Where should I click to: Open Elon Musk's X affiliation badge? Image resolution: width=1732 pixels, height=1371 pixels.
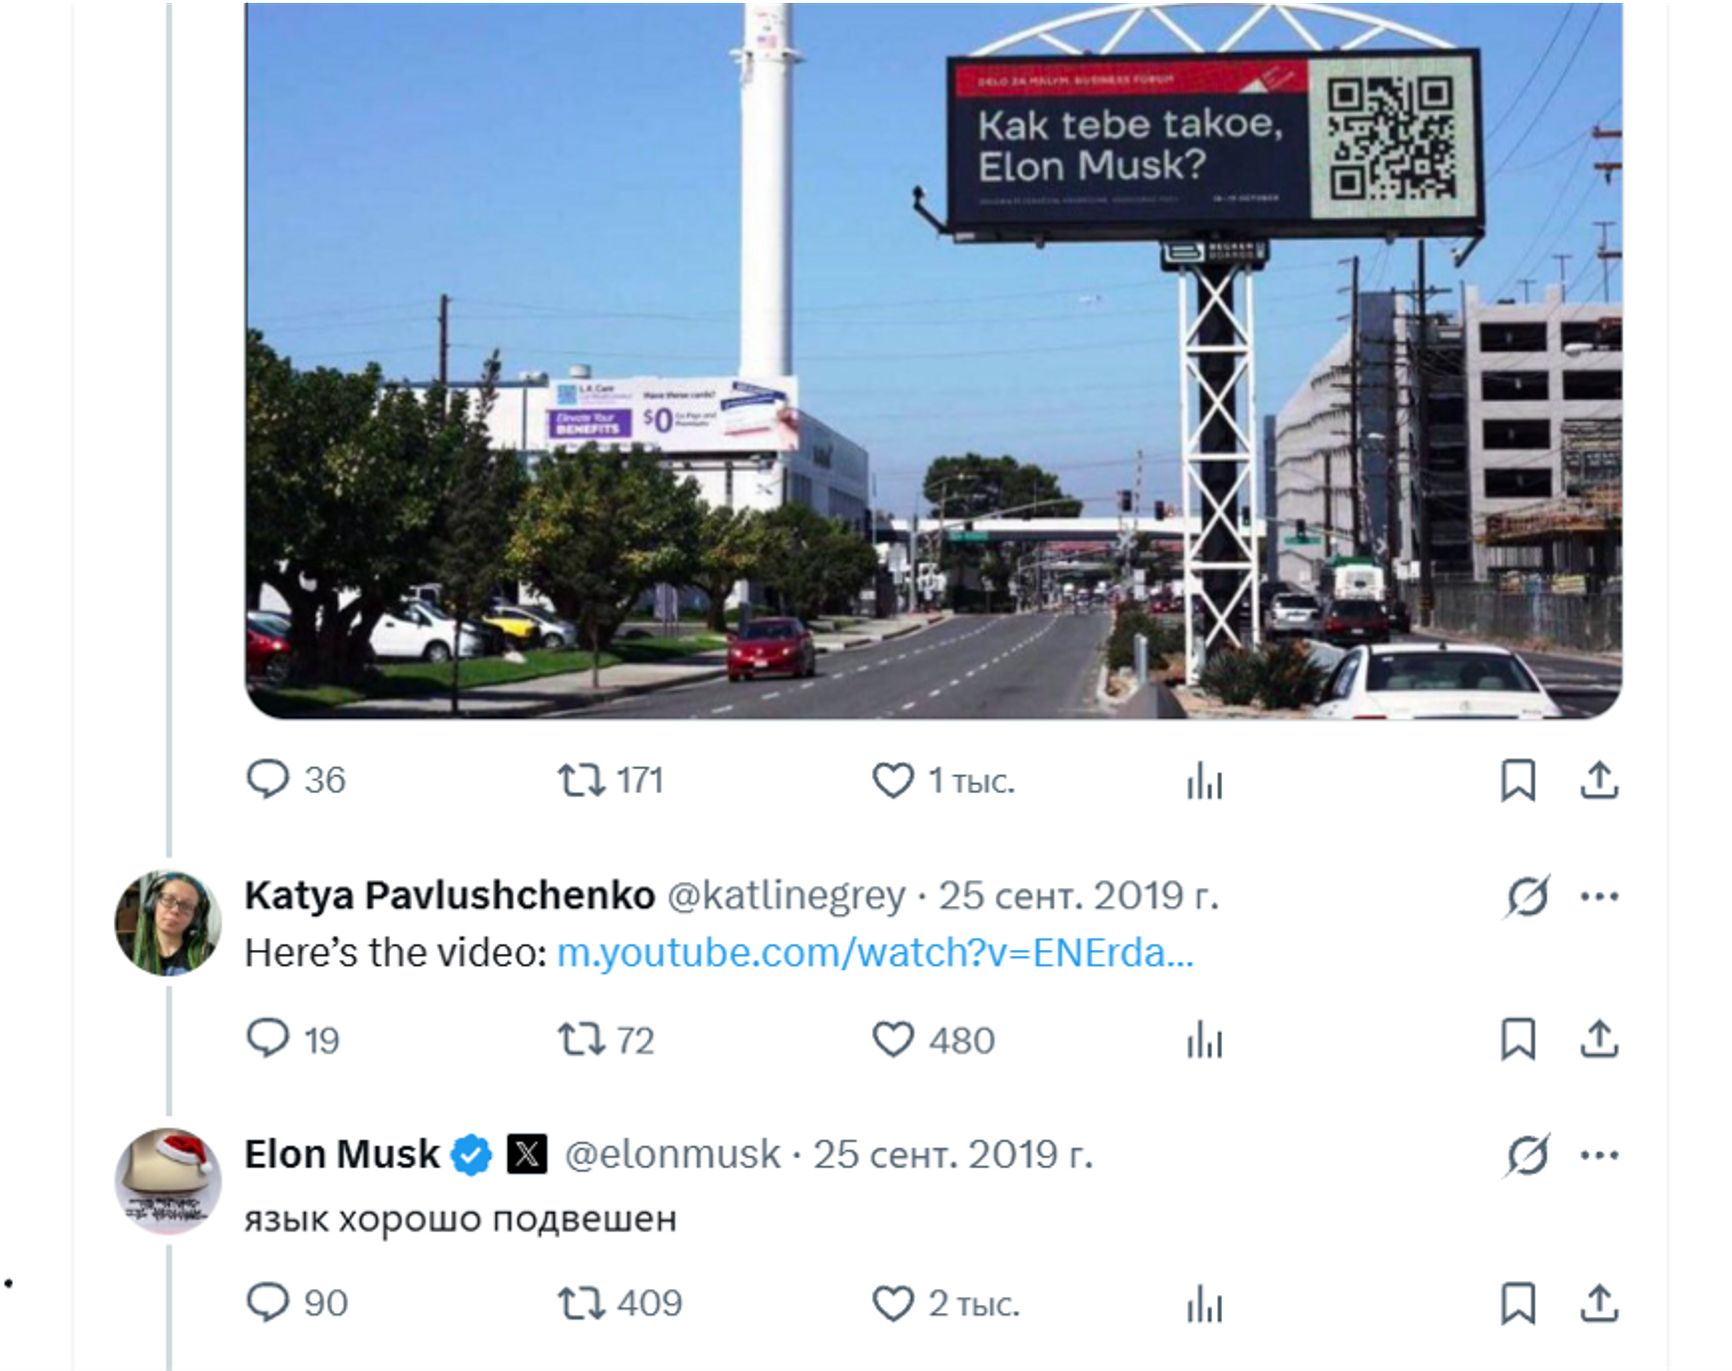coord(527,1154)
